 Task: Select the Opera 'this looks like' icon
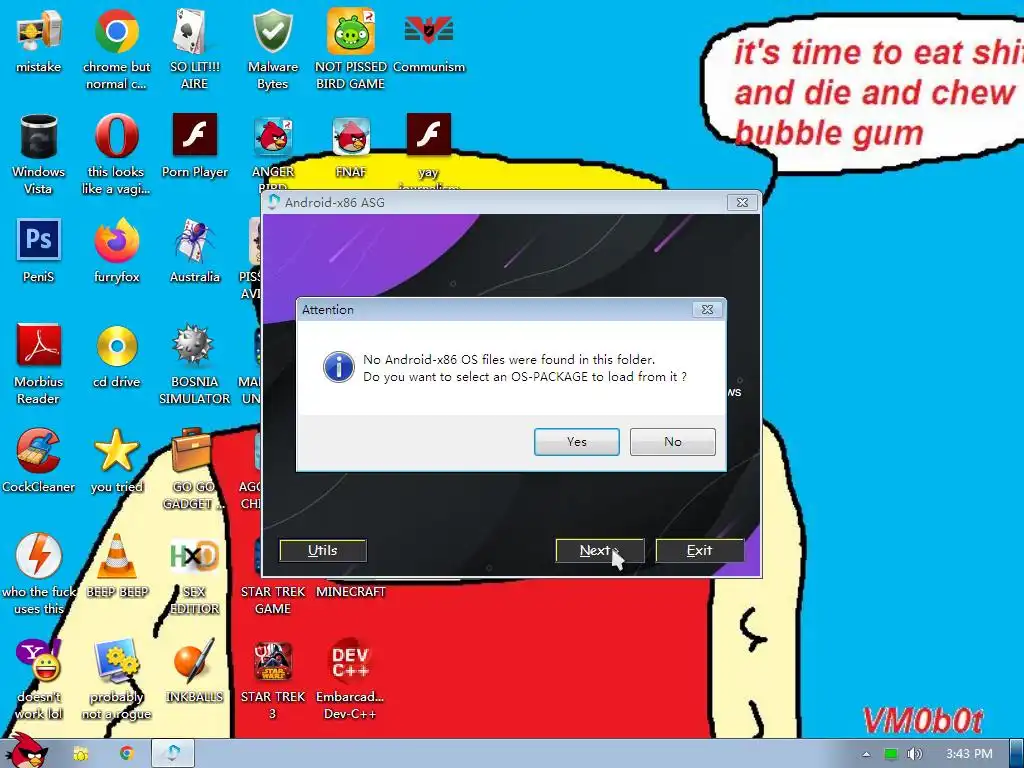(116, 154)
